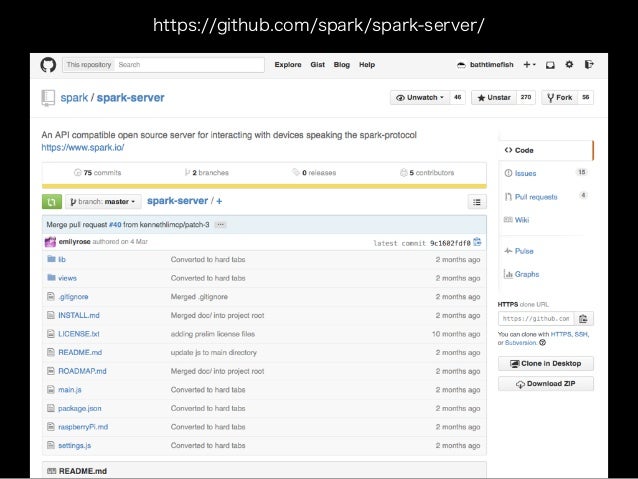Open account settings gear icon
This screenshot has width=638, height=479.
point(569,64)
